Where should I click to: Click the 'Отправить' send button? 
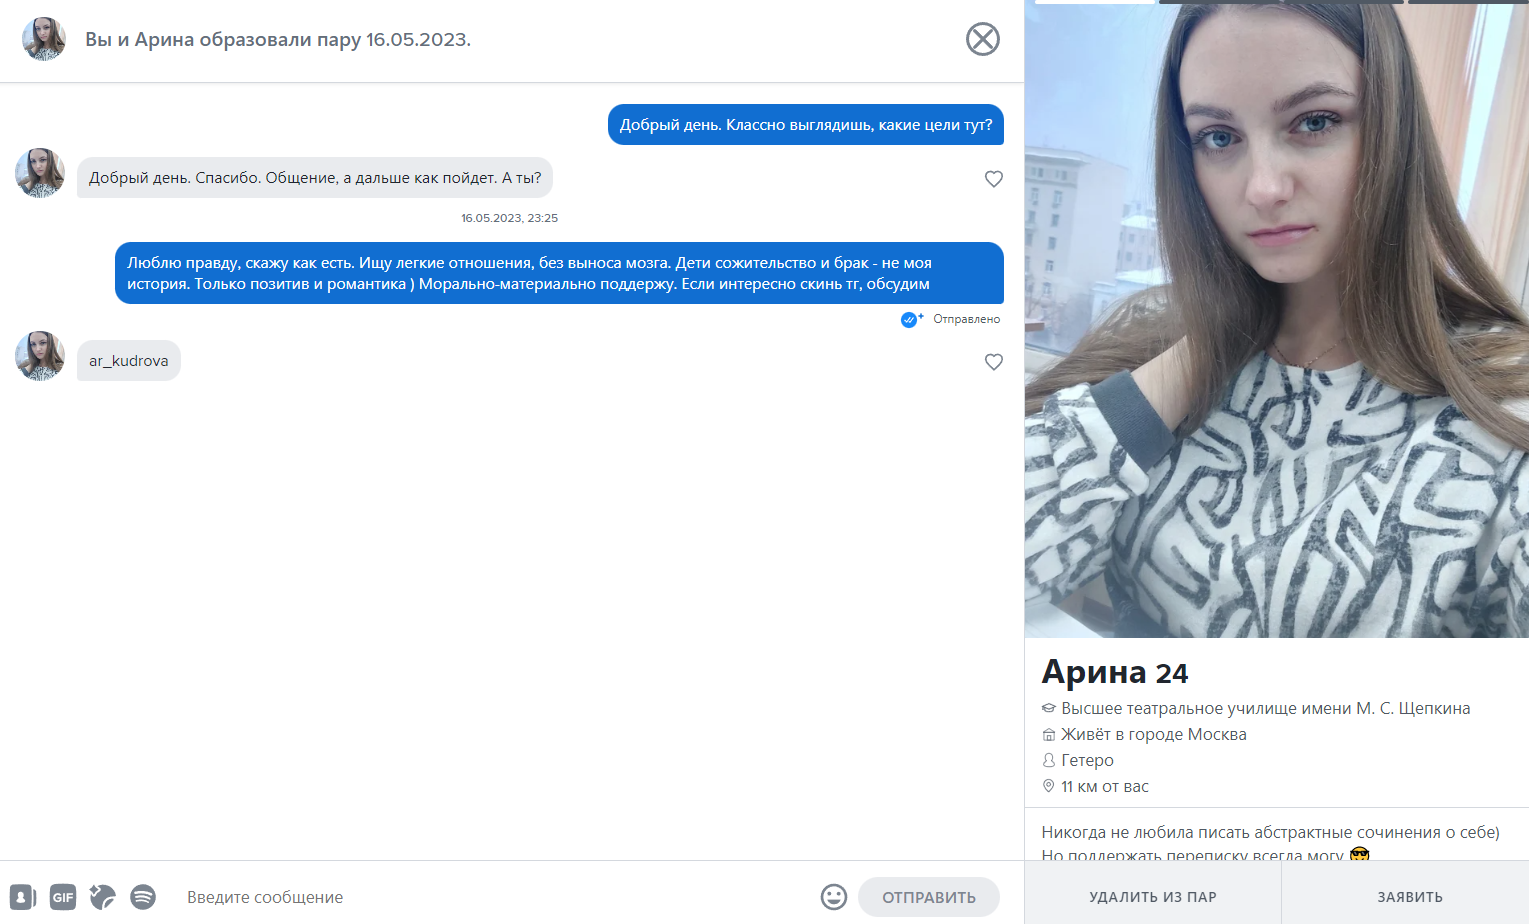pyautogui.click(x=929, y=897)
